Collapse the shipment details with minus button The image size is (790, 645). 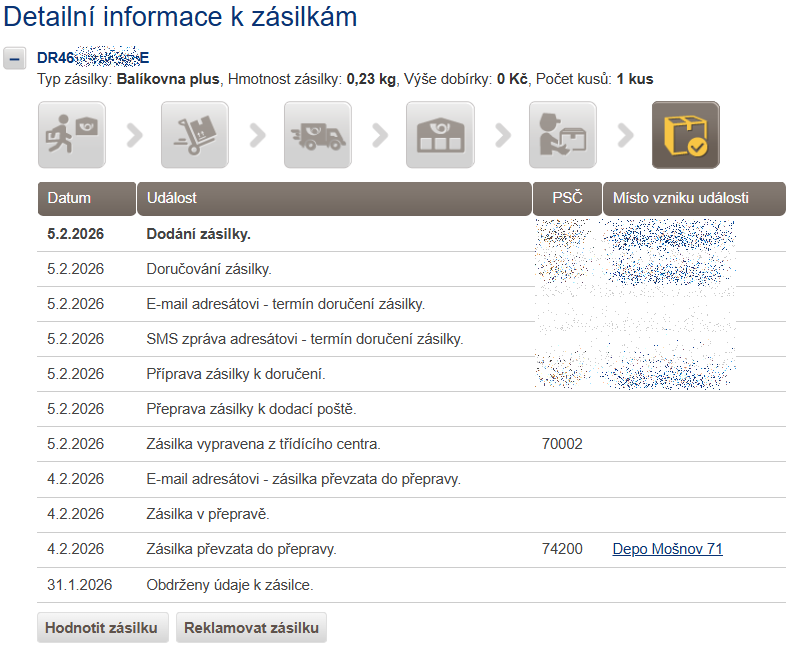pyautogui.click(x=15, y=58)
